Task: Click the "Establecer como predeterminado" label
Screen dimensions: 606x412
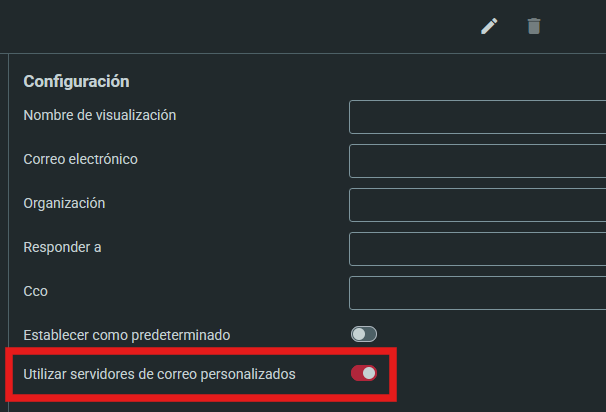Action: click(x=127, y=334)
